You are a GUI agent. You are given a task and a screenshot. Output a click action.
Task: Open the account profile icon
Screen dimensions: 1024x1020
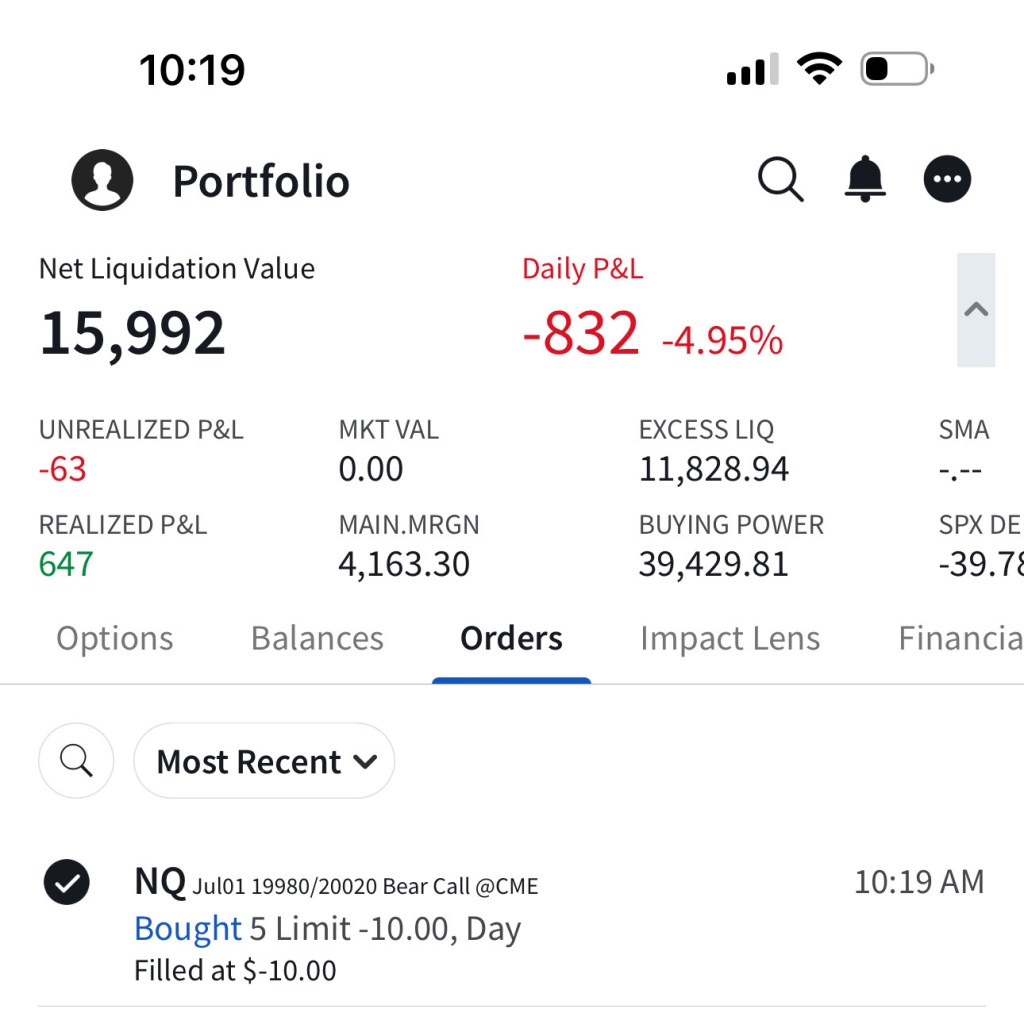(x=102, y=180)
